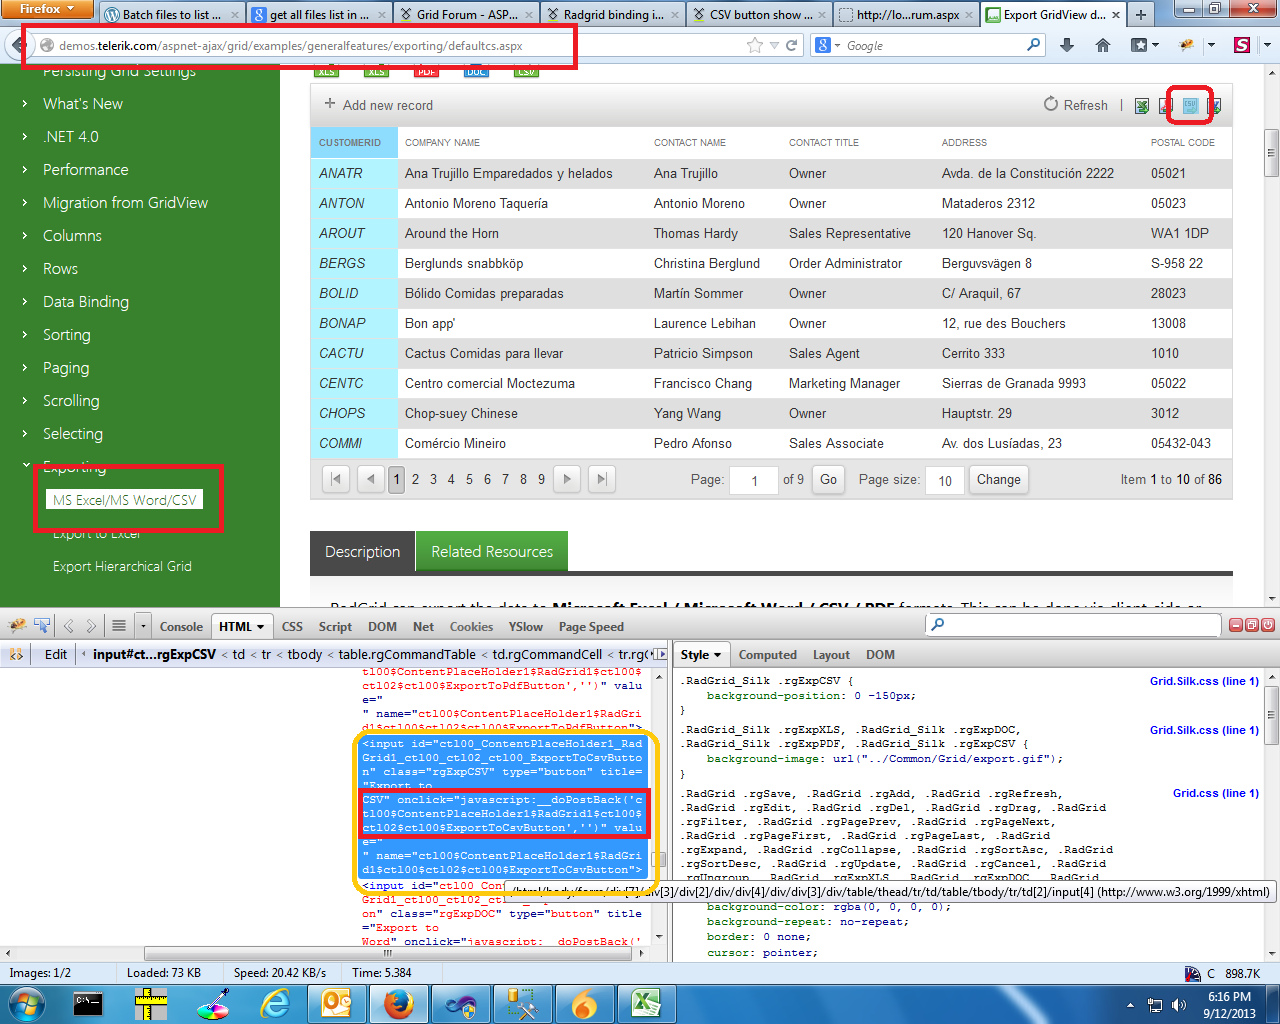The width and height of the screenshot is (1280, 1024).
Task: Click the Export to PDF grid icon
Action: tap(1166, 106)
